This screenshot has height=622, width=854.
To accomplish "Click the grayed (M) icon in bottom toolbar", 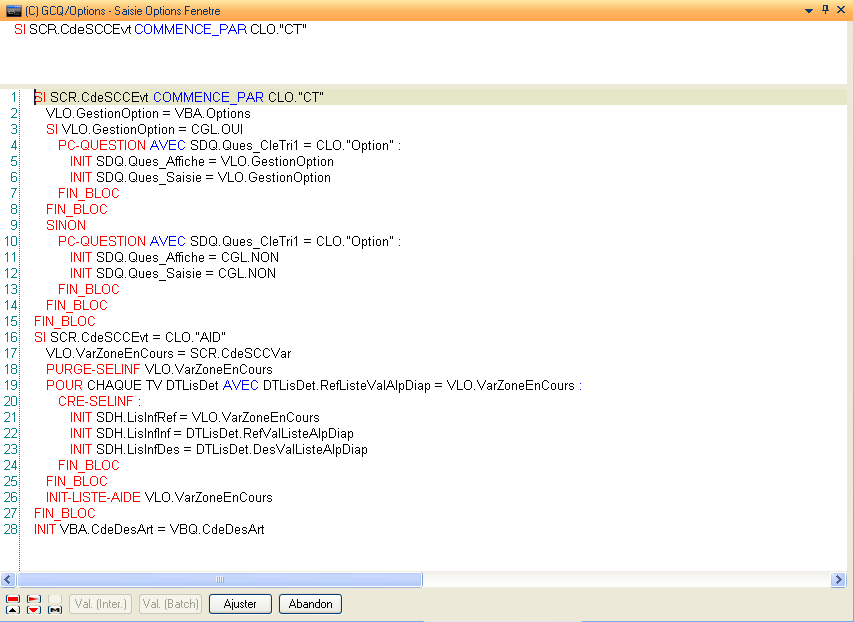I will point(54,609).
